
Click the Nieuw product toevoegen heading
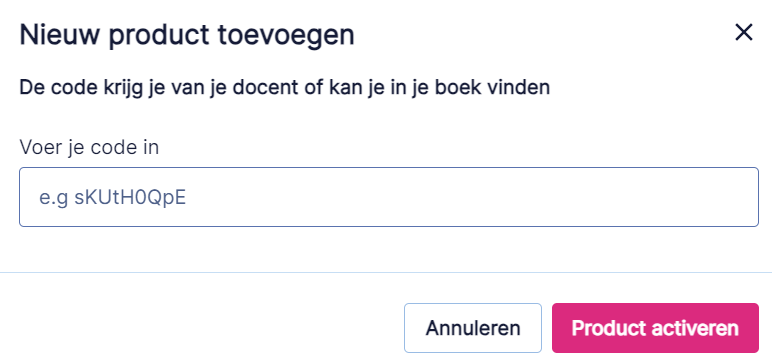tap(187, 36)
